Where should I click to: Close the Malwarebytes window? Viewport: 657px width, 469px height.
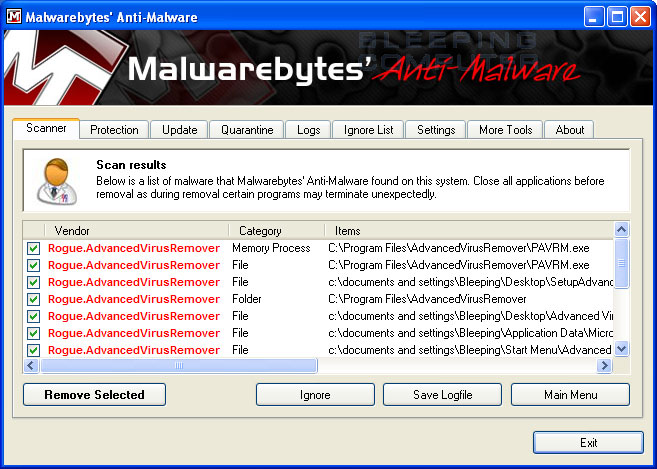pyautogui.click(x=641, y=17)
